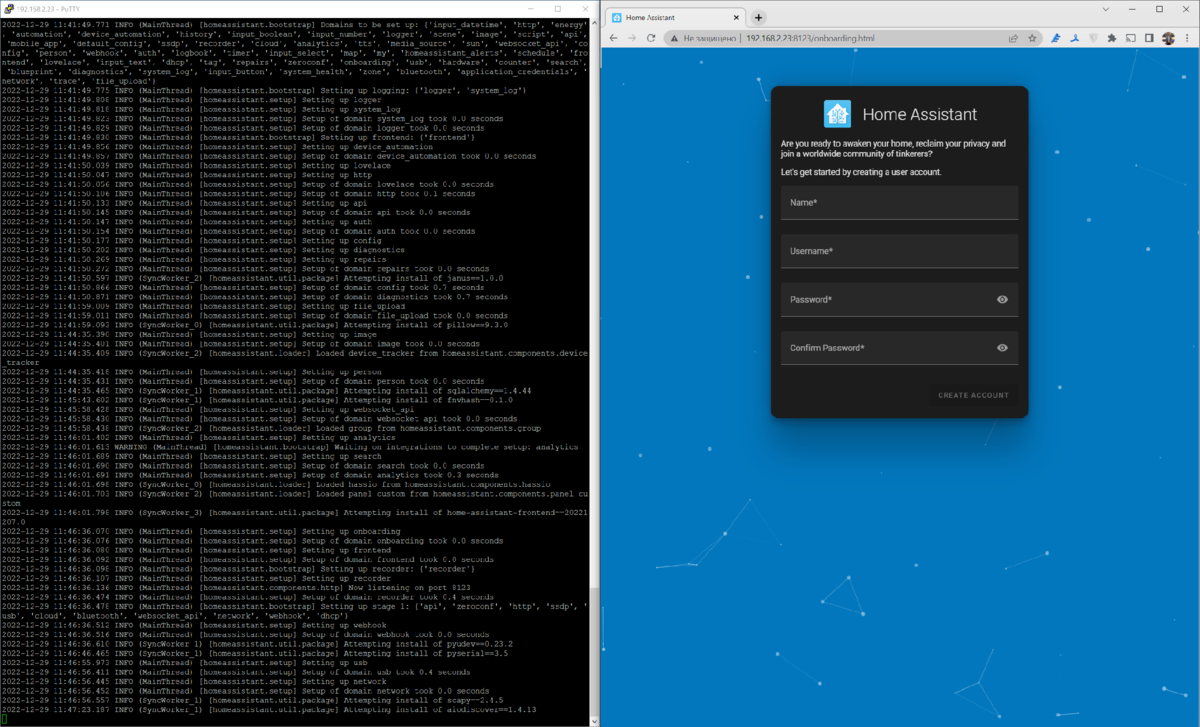Select the Home Assistant browser tab
The width and height of the screenshot is (1200, 727).
tap(670, 17)
